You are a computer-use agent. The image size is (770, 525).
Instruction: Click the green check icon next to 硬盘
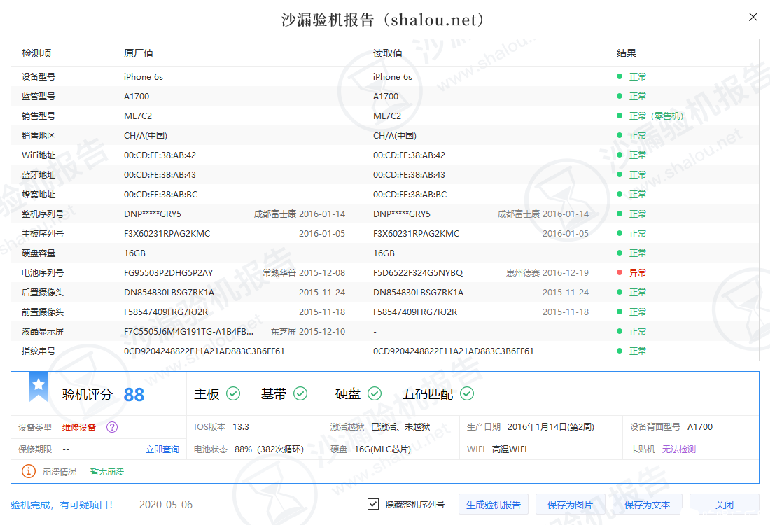pyautogui.click(x=375, y=393)
